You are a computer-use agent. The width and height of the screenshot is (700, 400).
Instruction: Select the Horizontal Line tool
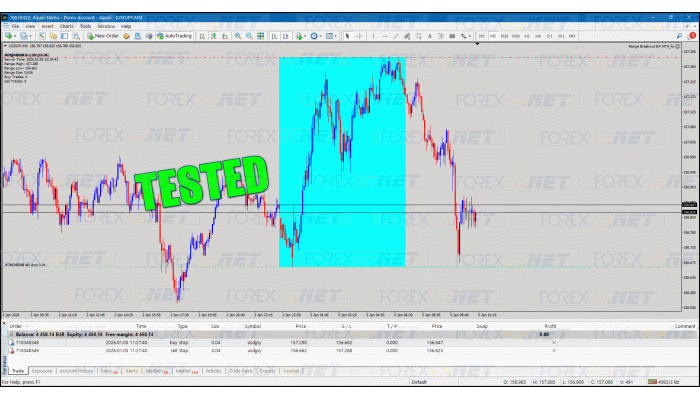(384, 36)
